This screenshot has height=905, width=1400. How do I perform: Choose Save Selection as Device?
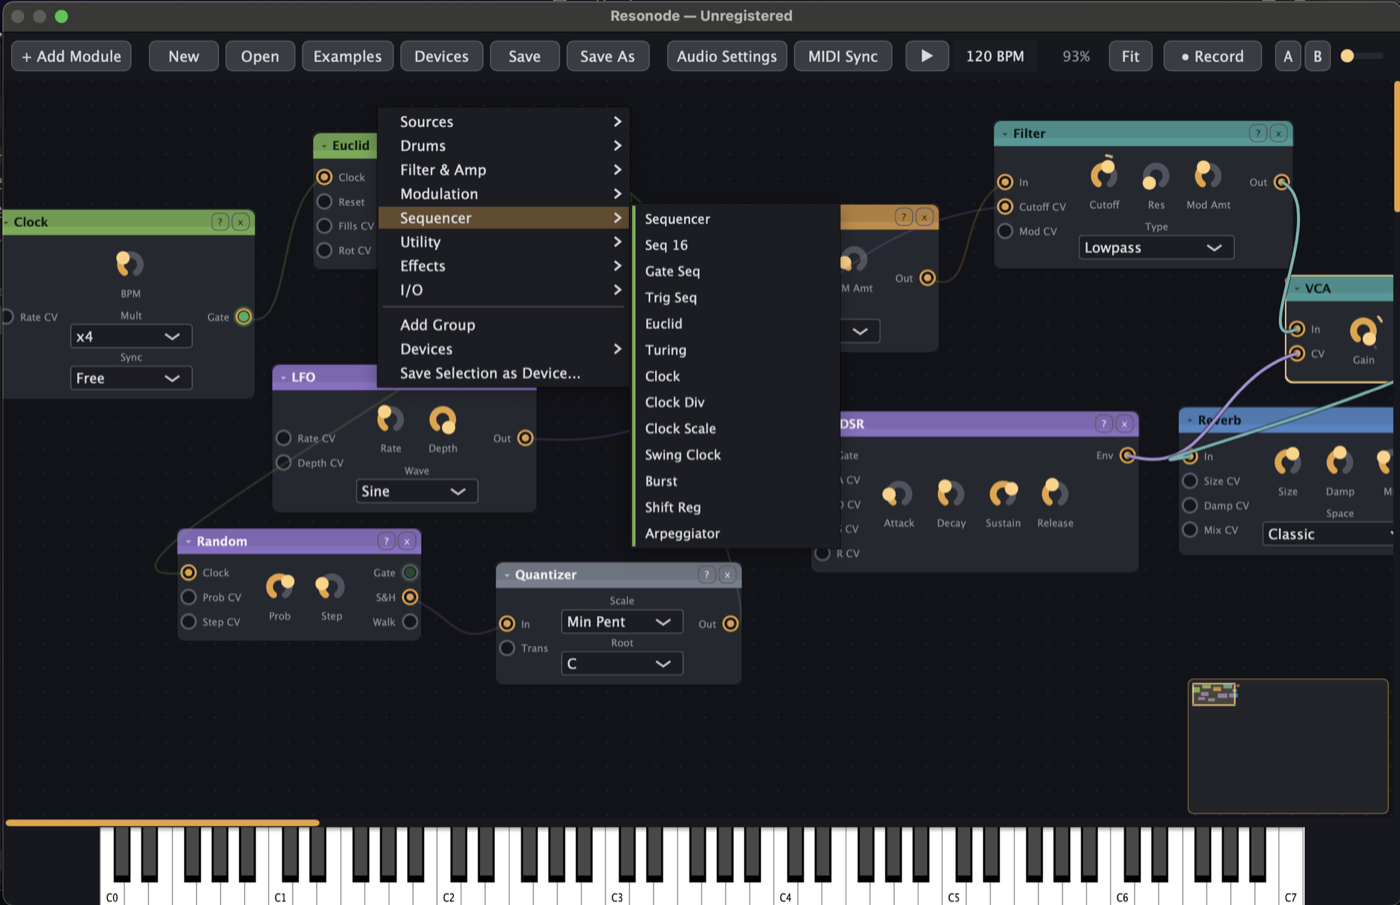coord(504,373)
